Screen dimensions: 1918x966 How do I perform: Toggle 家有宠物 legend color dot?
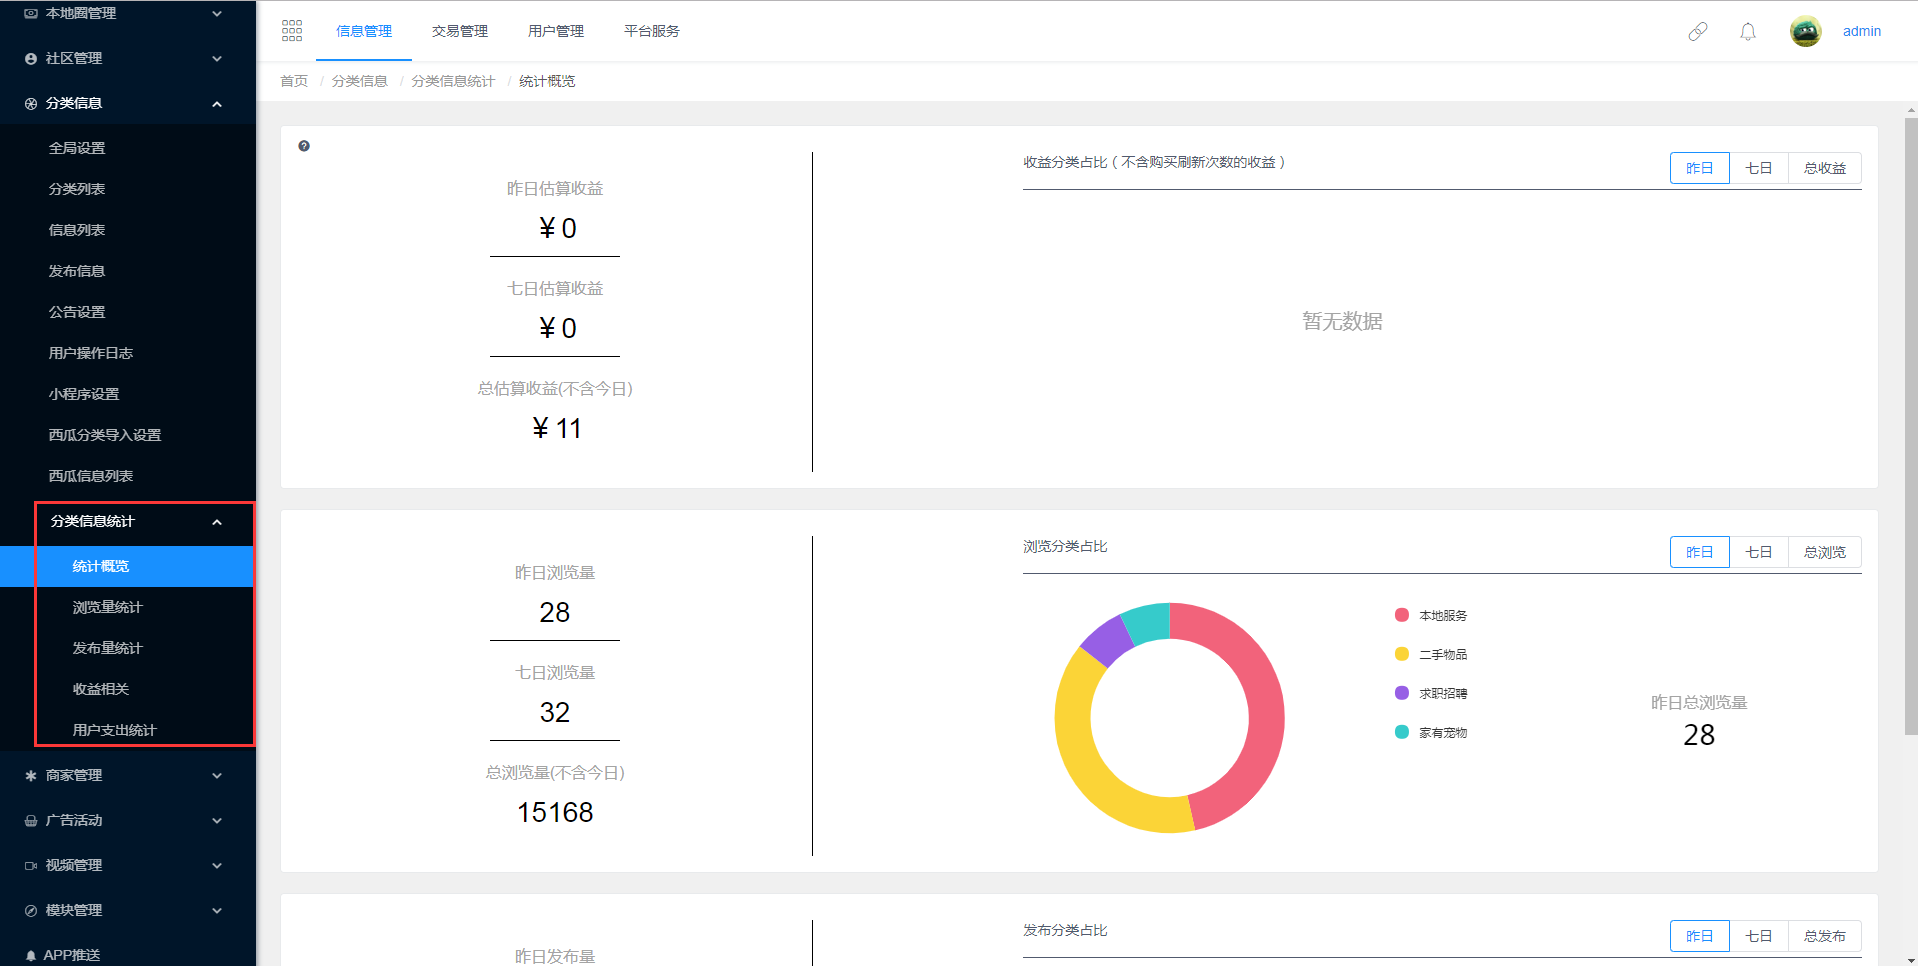point(1402,732)
